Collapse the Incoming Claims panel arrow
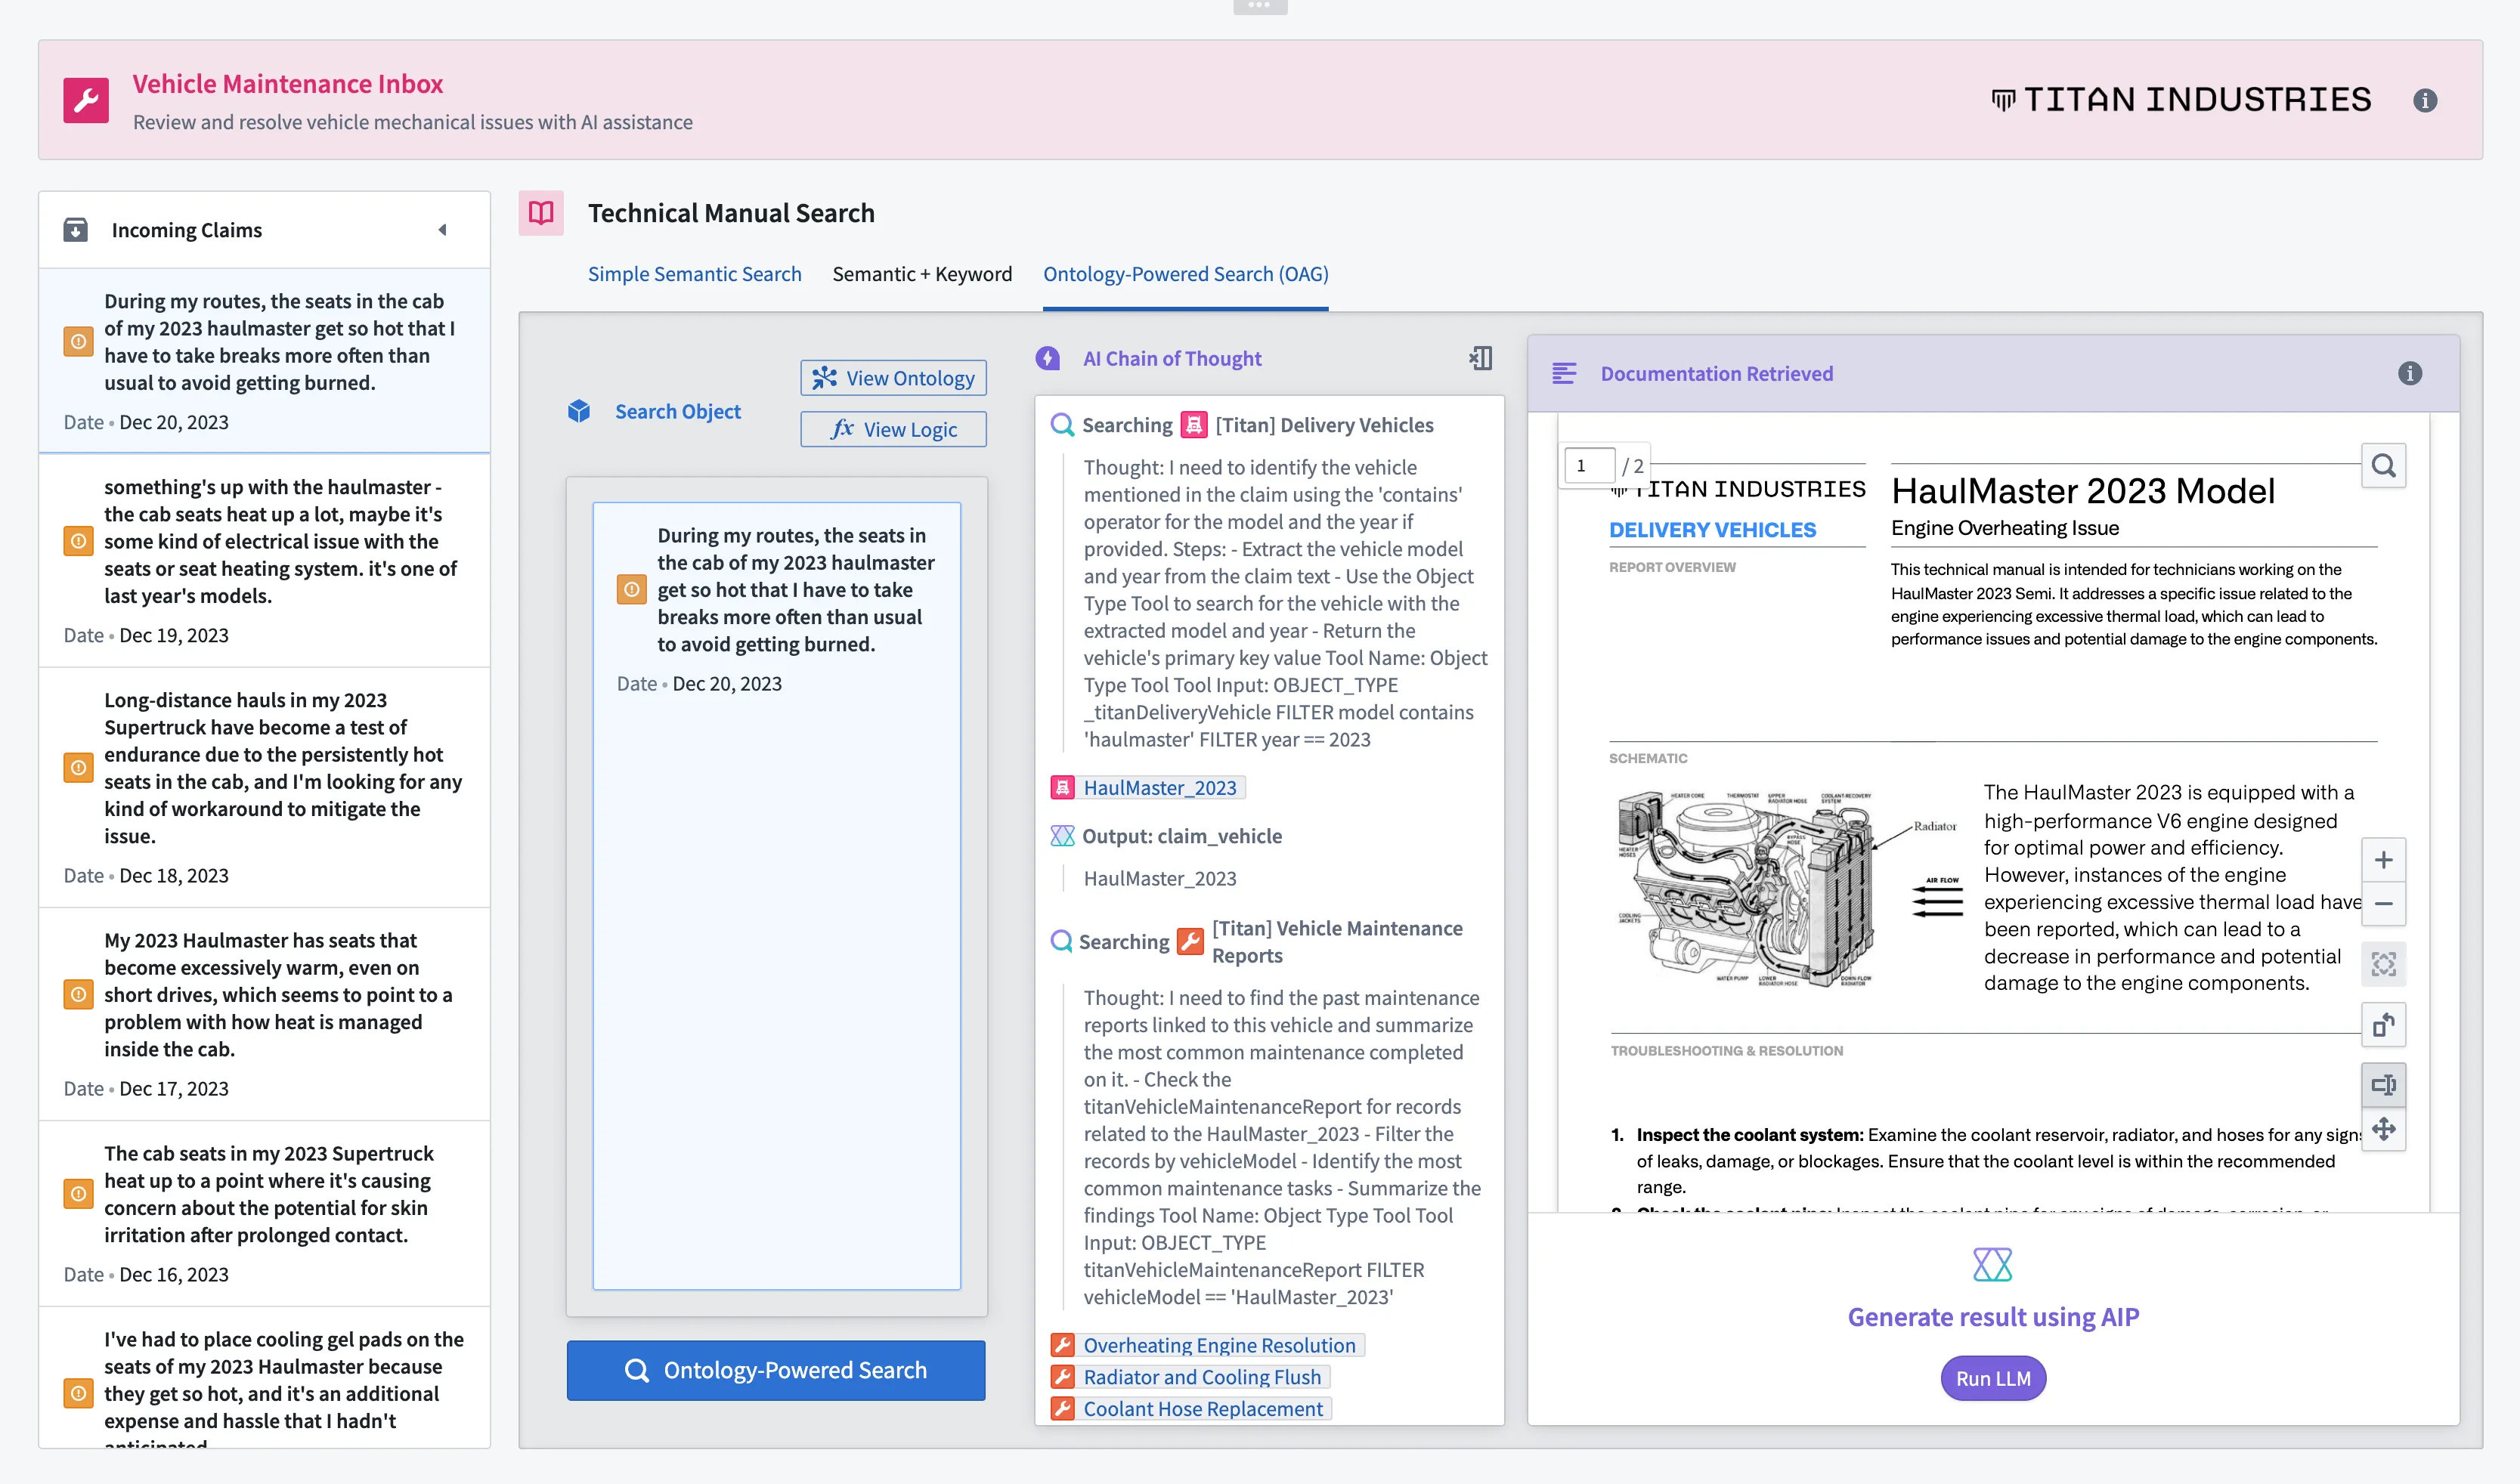The height and width of the screenshot is (1484, 2520). click(442, 230)
